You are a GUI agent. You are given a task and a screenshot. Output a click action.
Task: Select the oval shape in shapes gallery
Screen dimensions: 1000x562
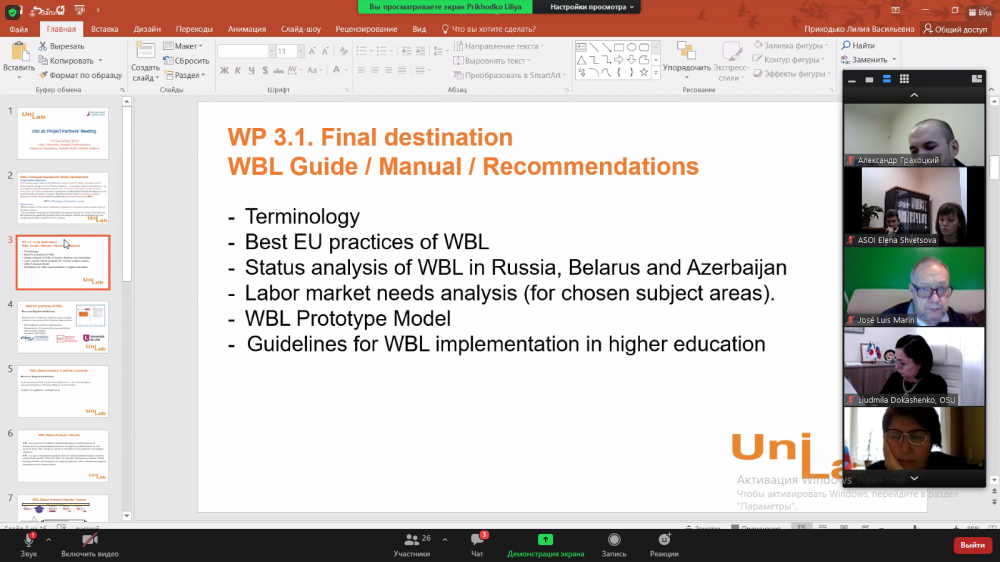click(x=631, y=47)
